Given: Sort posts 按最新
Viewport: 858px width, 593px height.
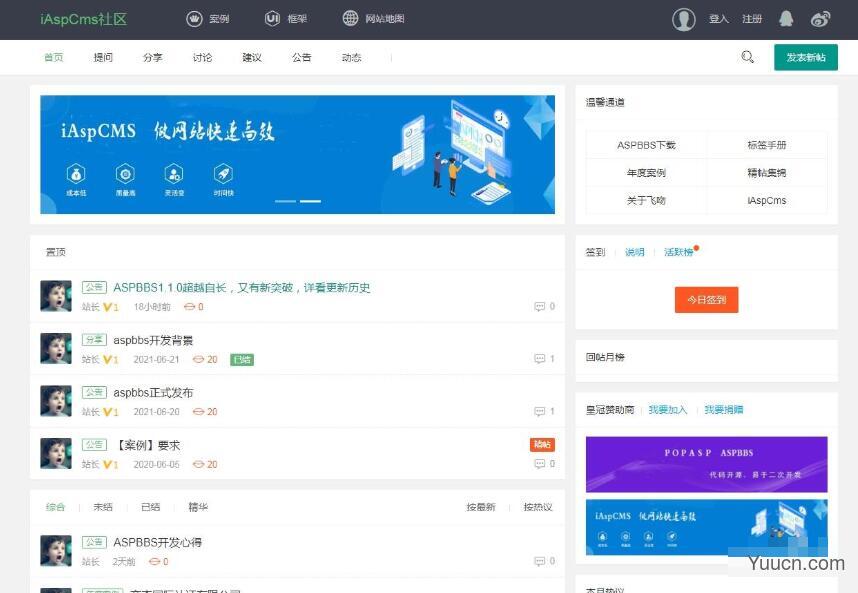Looking at the screenshot, I should [x=481, y=507].
